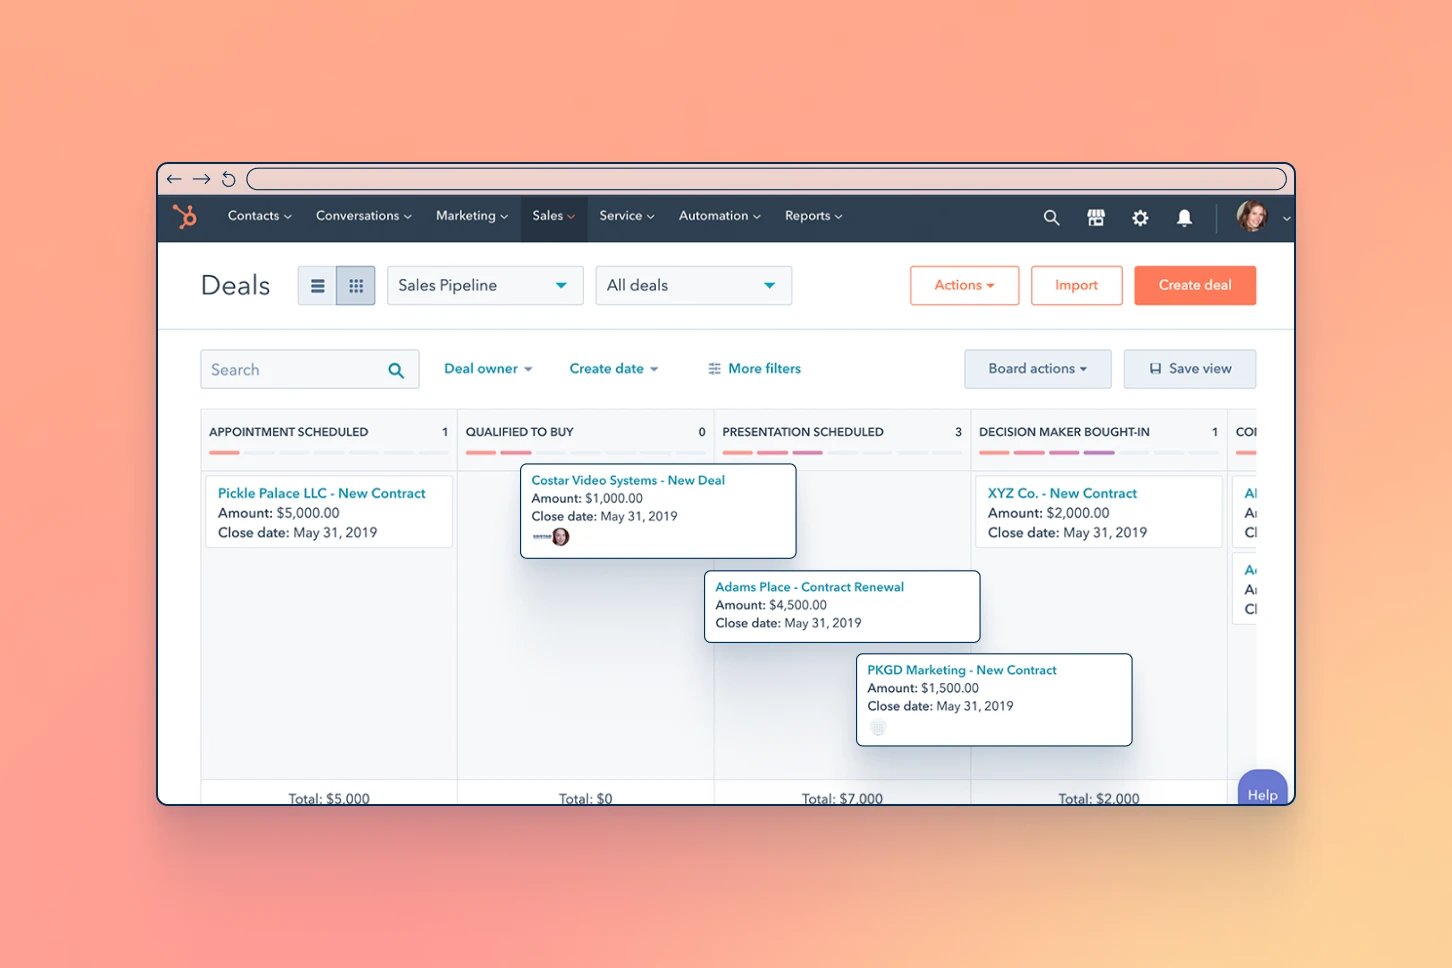The width and height of the screenshot is (1452, 968).
Task: Click the Help button
Action: click(x=1262, y=787)
